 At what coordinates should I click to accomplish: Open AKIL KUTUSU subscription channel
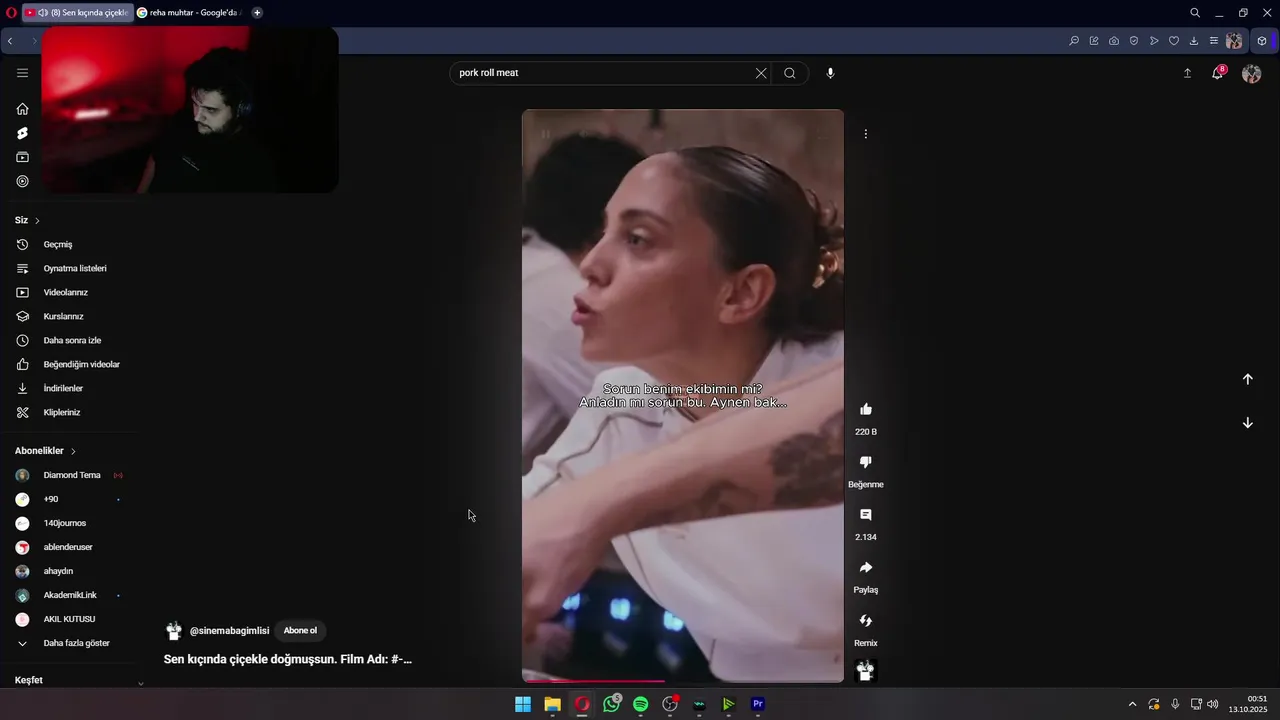(70, 620)
